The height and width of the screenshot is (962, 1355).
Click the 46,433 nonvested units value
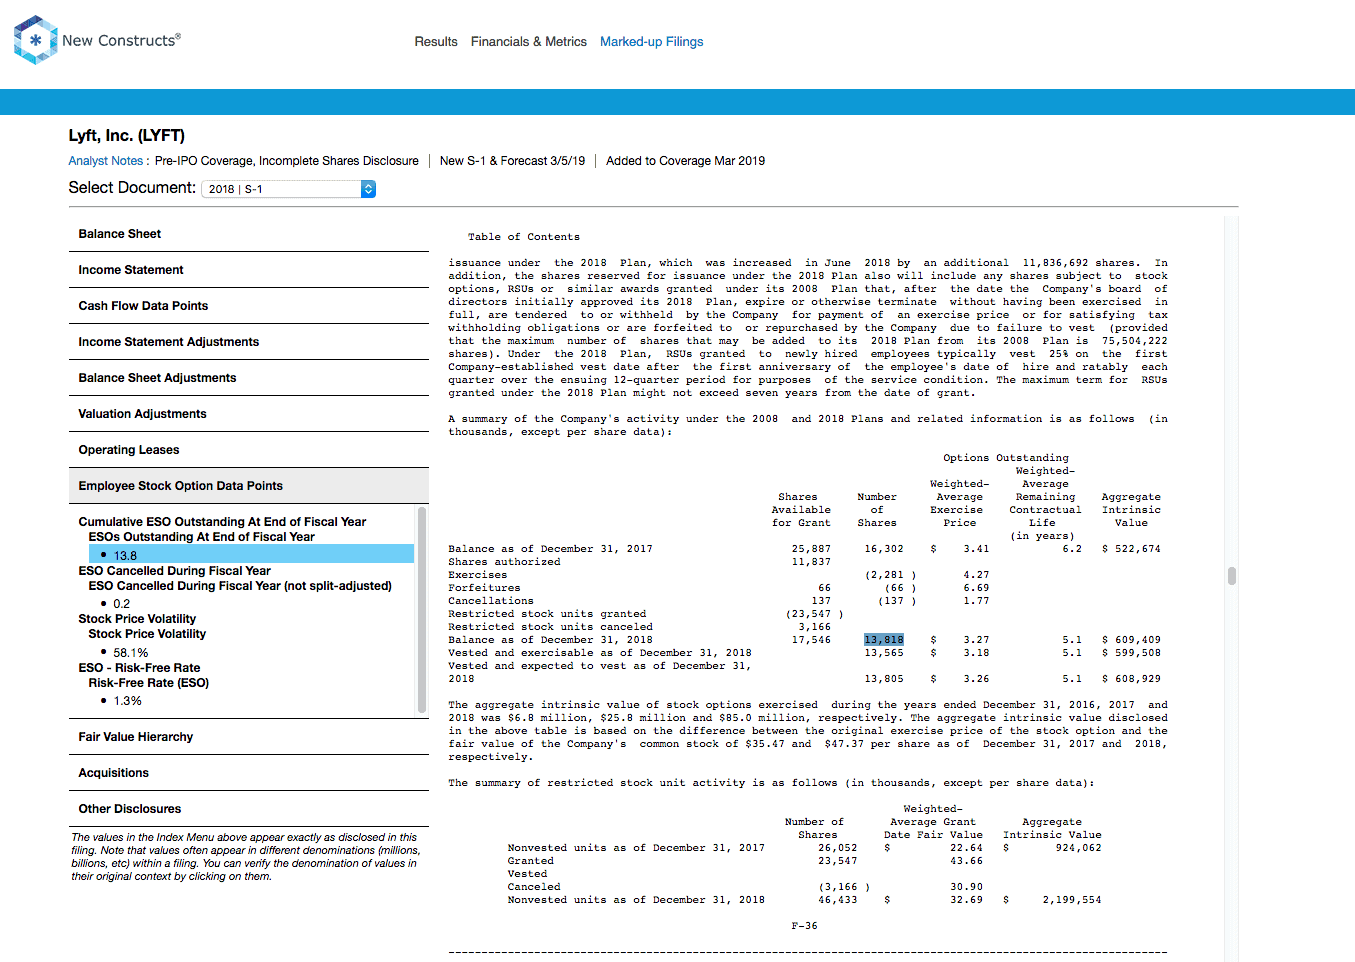pos(838,900)
